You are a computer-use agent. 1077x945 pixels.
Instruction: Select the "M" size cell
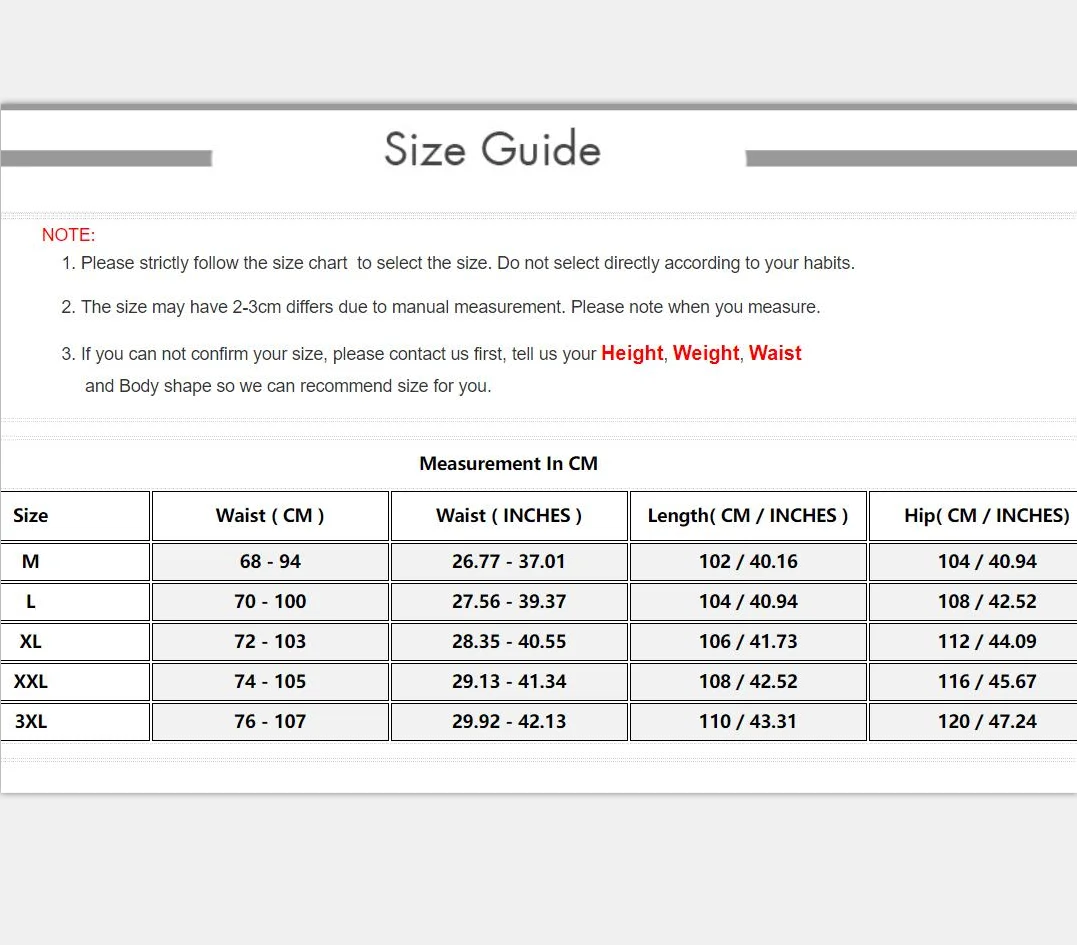pos(75,562)
